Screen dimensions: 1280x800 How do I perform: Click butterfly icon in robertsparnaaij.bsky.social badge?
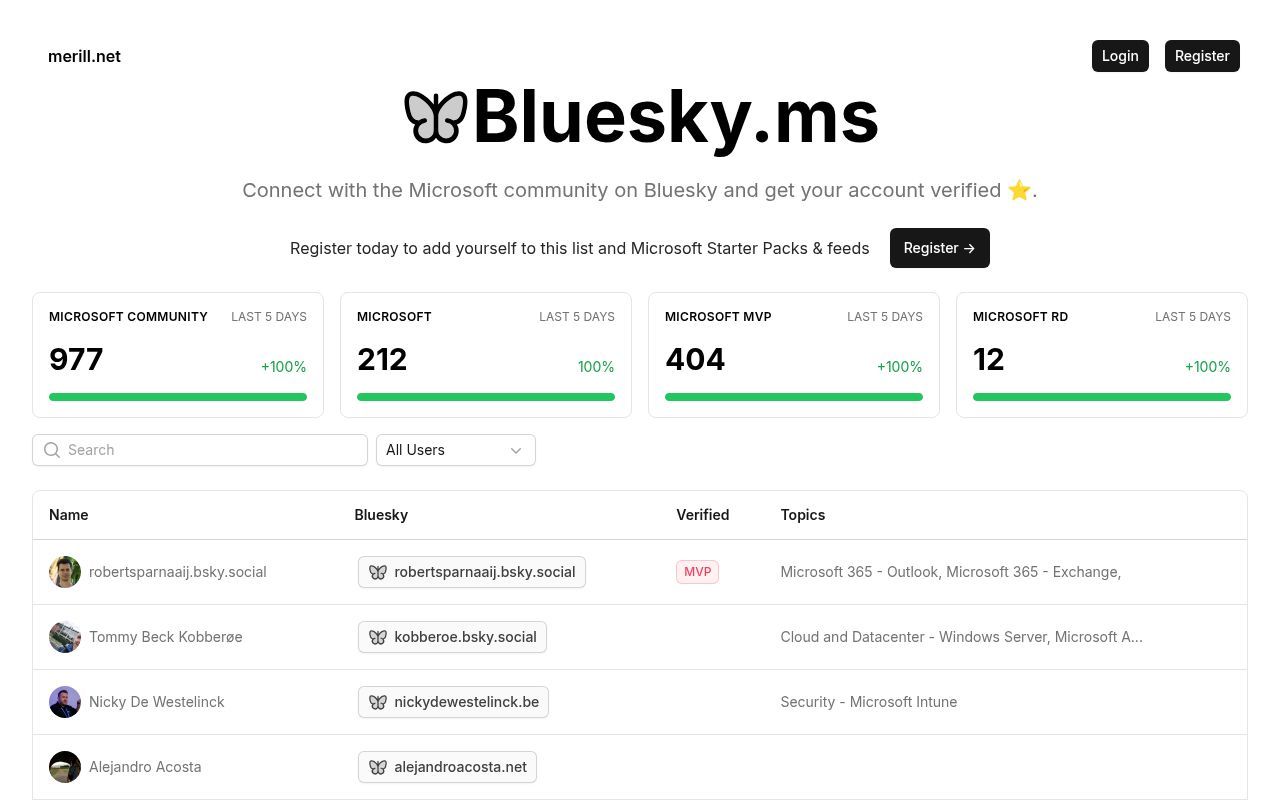tap(377, 572)
